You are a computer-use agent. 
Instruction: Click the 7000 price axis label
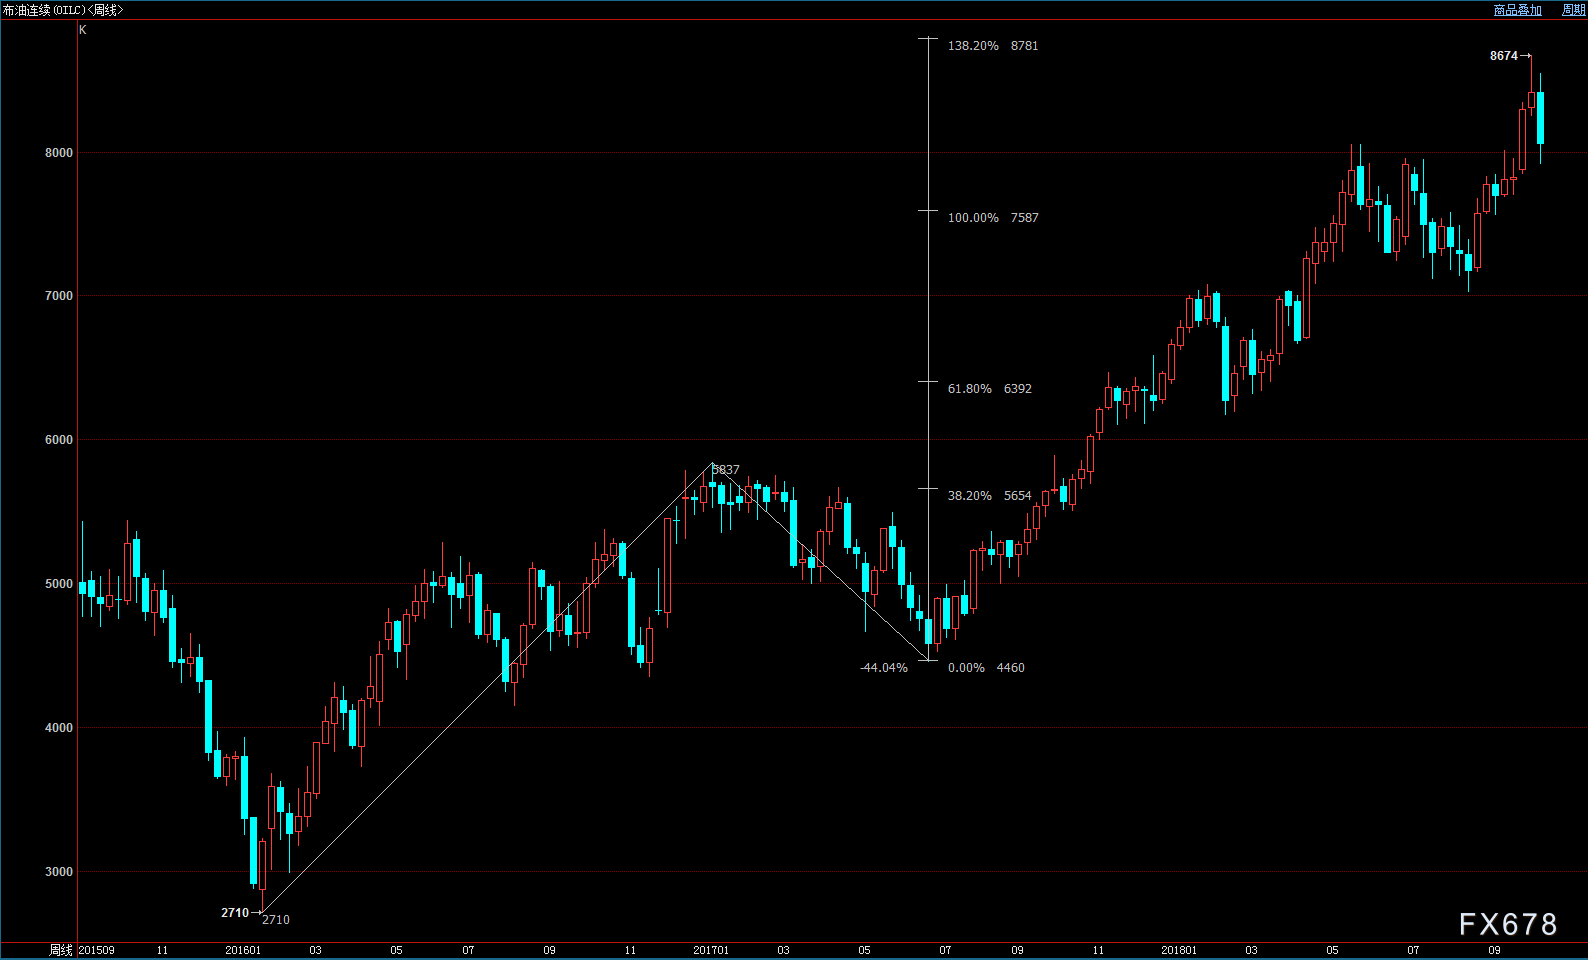pyautogui.click(x=59, y=296)
